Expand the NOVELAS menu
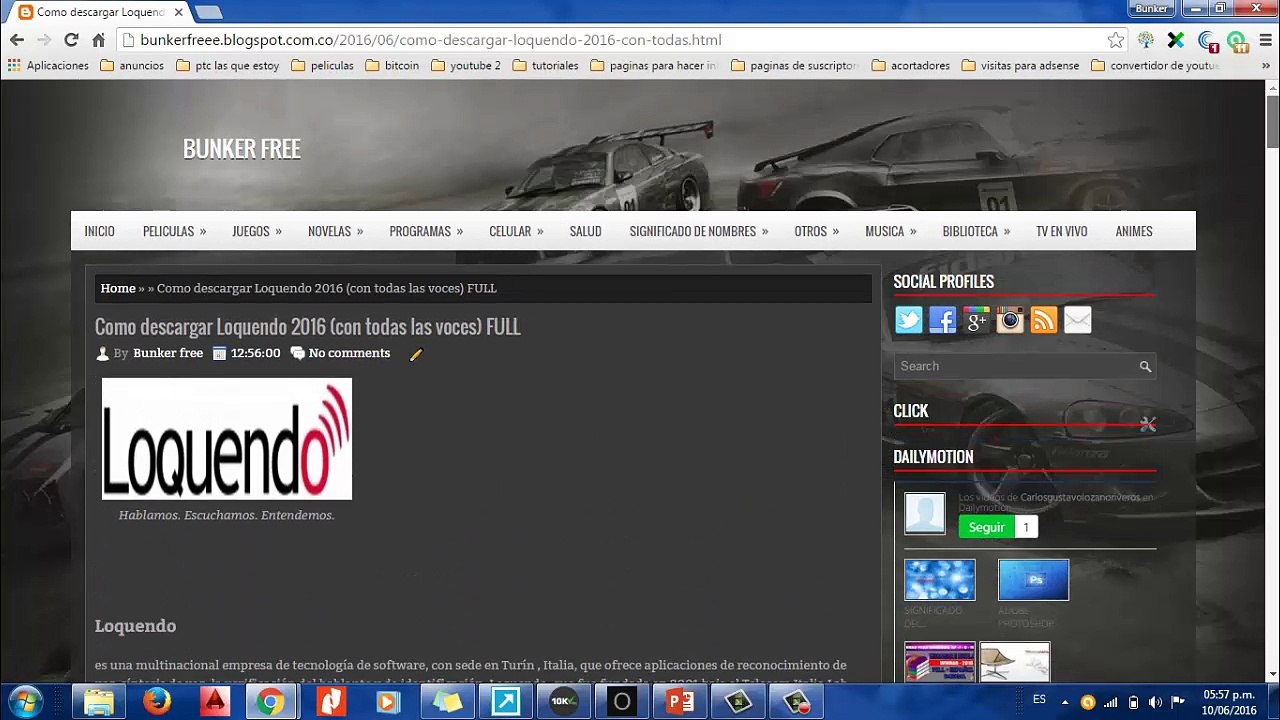Image resolution: width=1280 pixels, height=720 pixels. point(335,231)
